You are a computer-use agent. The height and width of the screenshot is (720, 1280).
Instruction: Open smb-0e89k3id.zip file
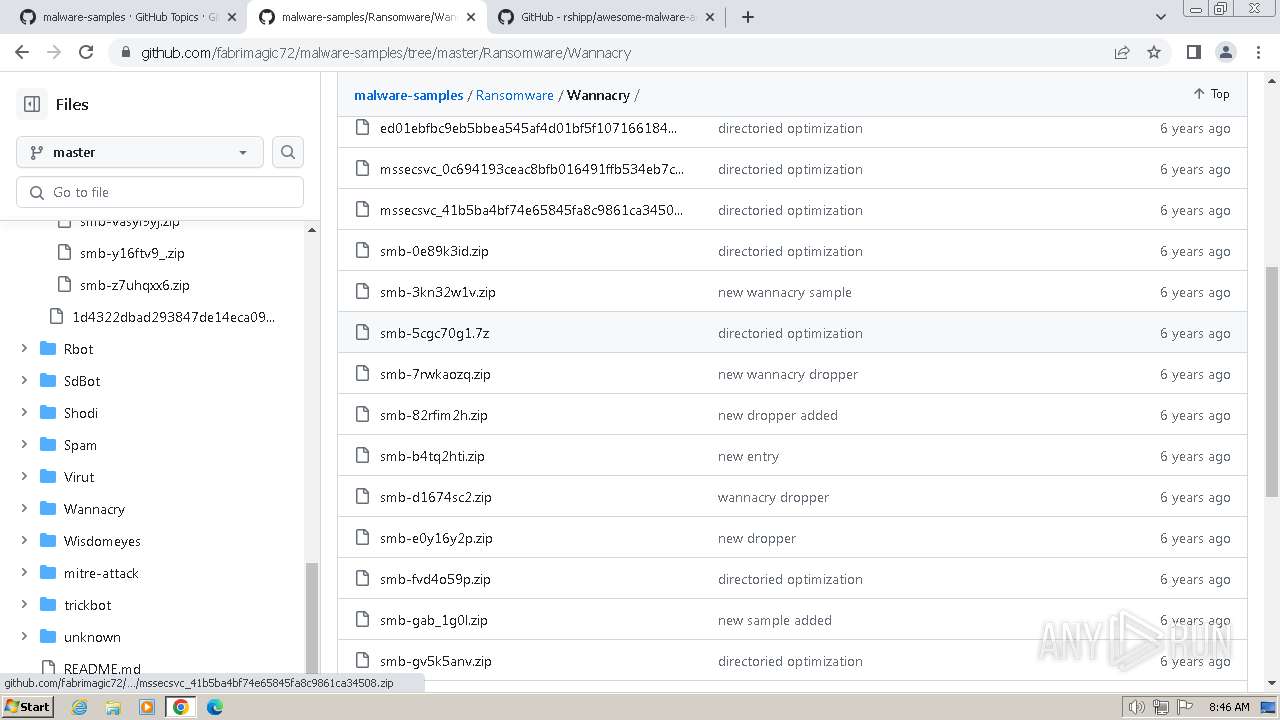coord(434,251)
